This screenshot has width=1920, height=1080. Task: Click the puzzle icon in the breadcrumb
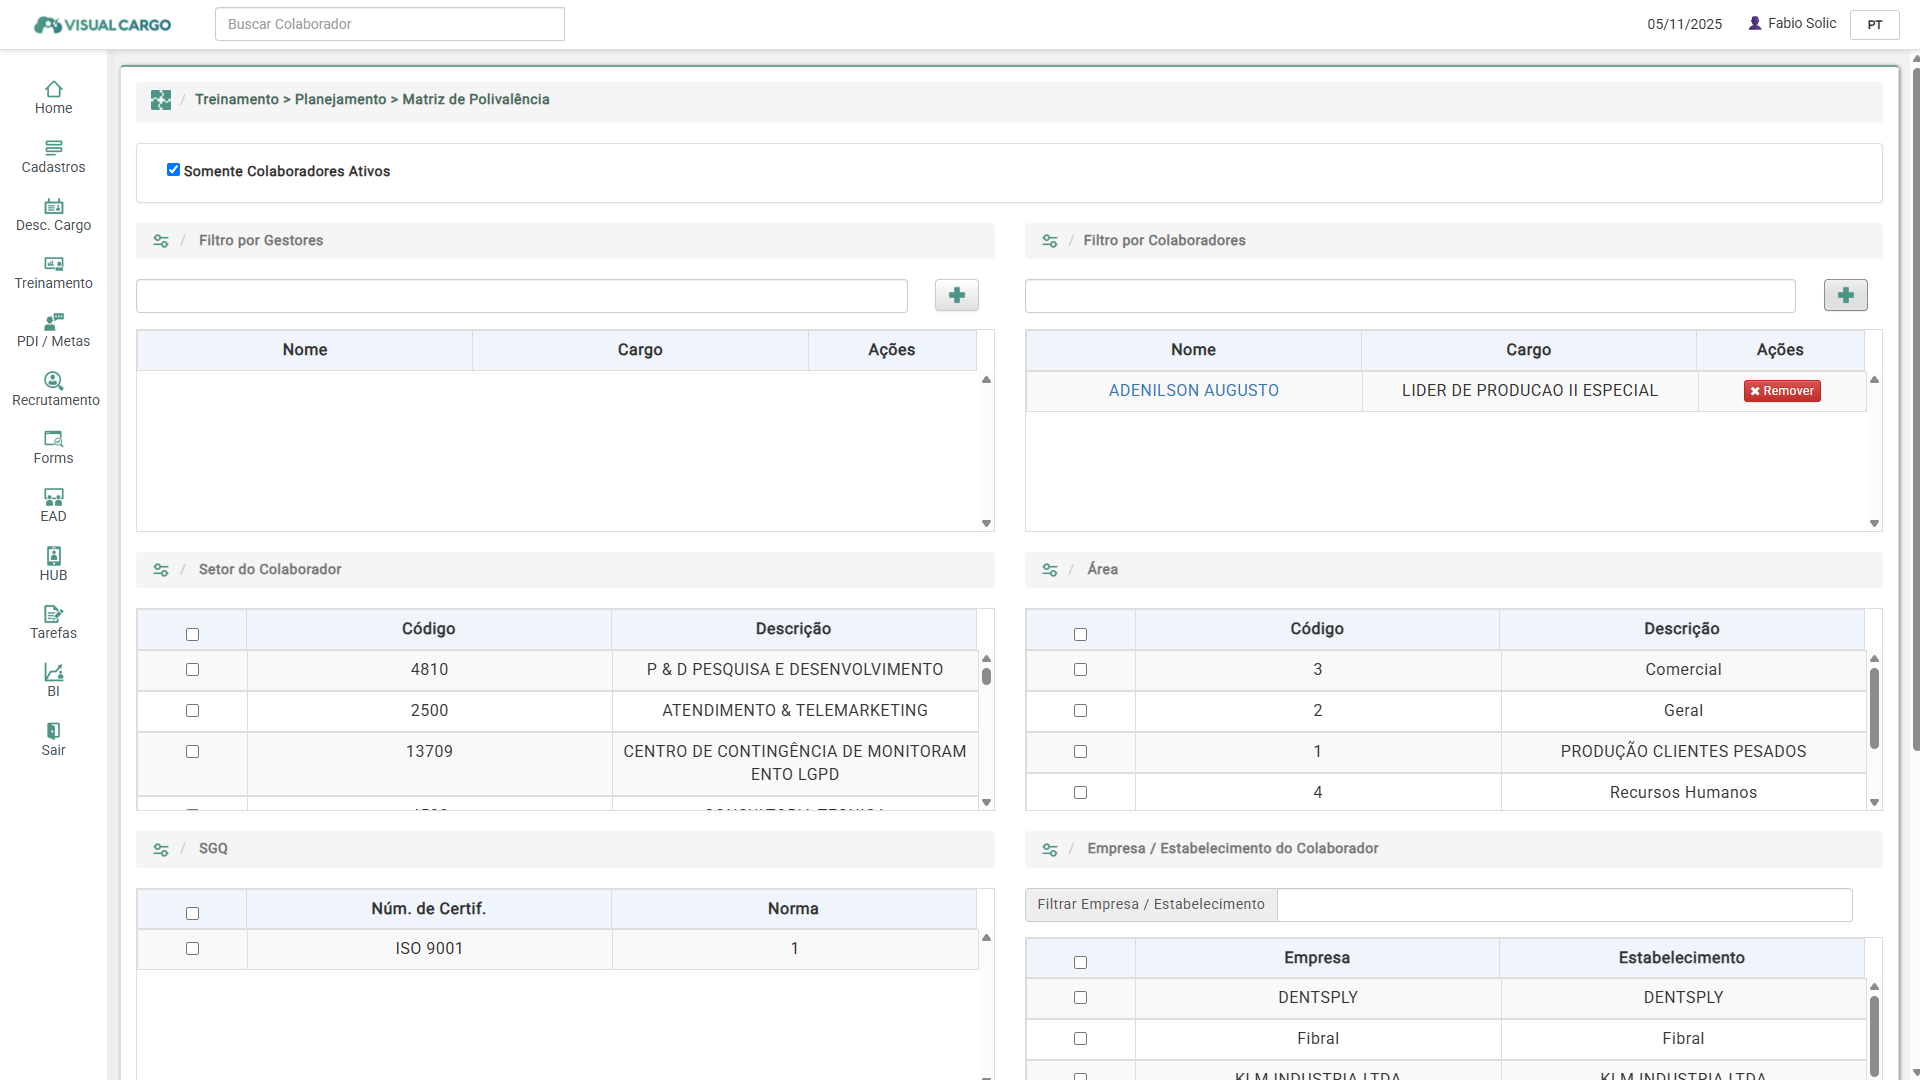coord(161,100)
